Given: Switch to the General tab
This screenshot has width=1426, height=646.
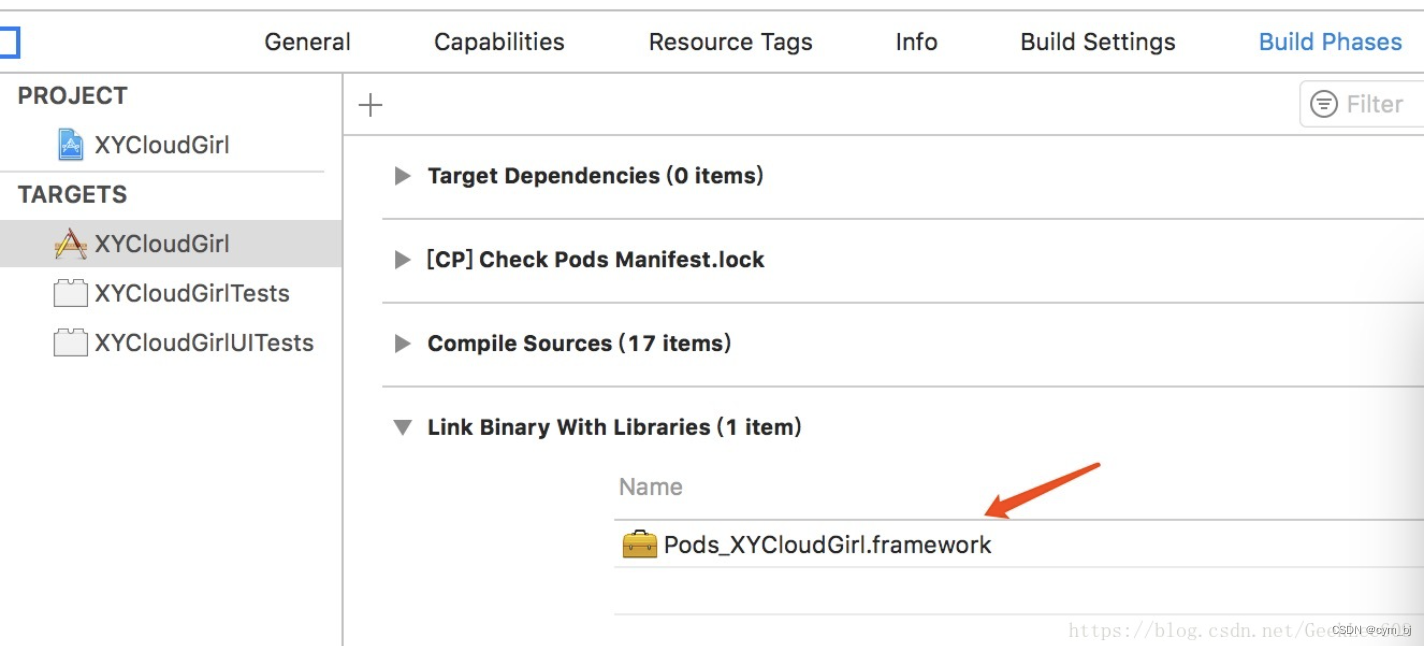Looking at the screenshot, I should click(x=307, y=42).
